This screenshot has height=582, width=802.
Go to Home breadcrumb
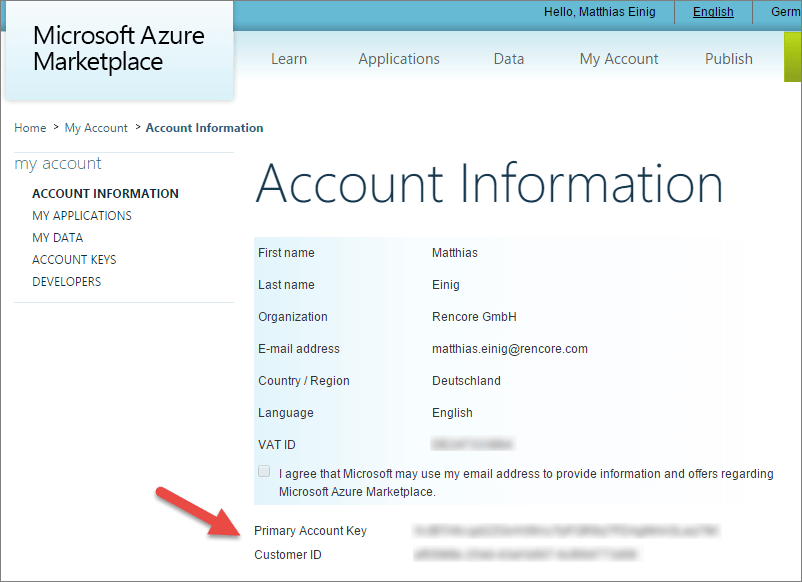pos(30,128)
